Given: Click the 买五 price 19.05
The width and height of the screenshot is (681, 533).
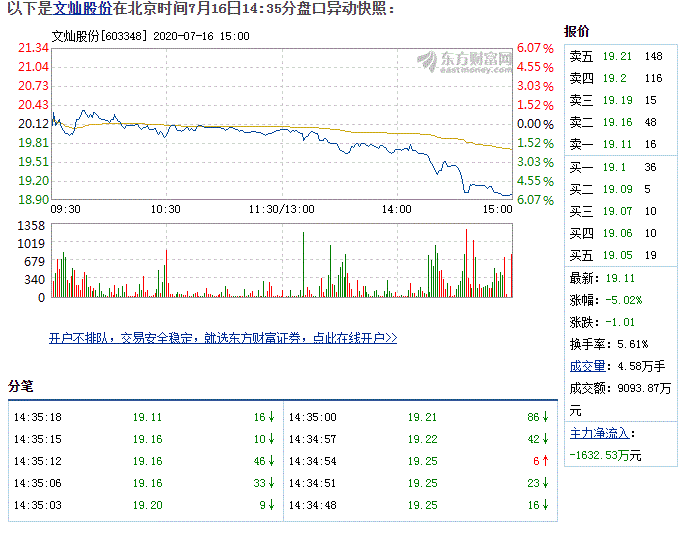Looking at the screenshot, I should pos(617,255).
